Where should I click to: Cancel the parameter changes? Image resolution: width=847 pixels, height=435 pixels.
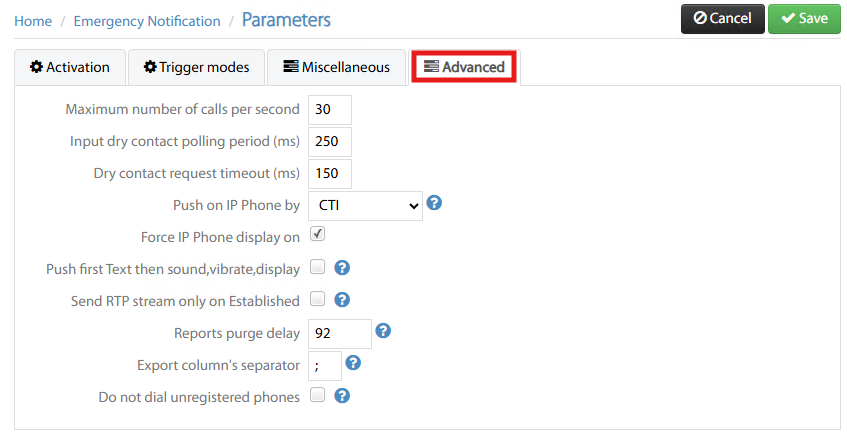click(722, 19)
